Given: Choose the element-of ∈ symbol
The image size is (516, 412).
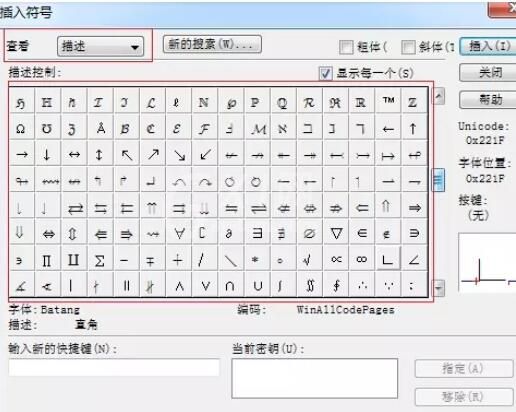Looking at the screenshot, I should (x=362, y=233).
